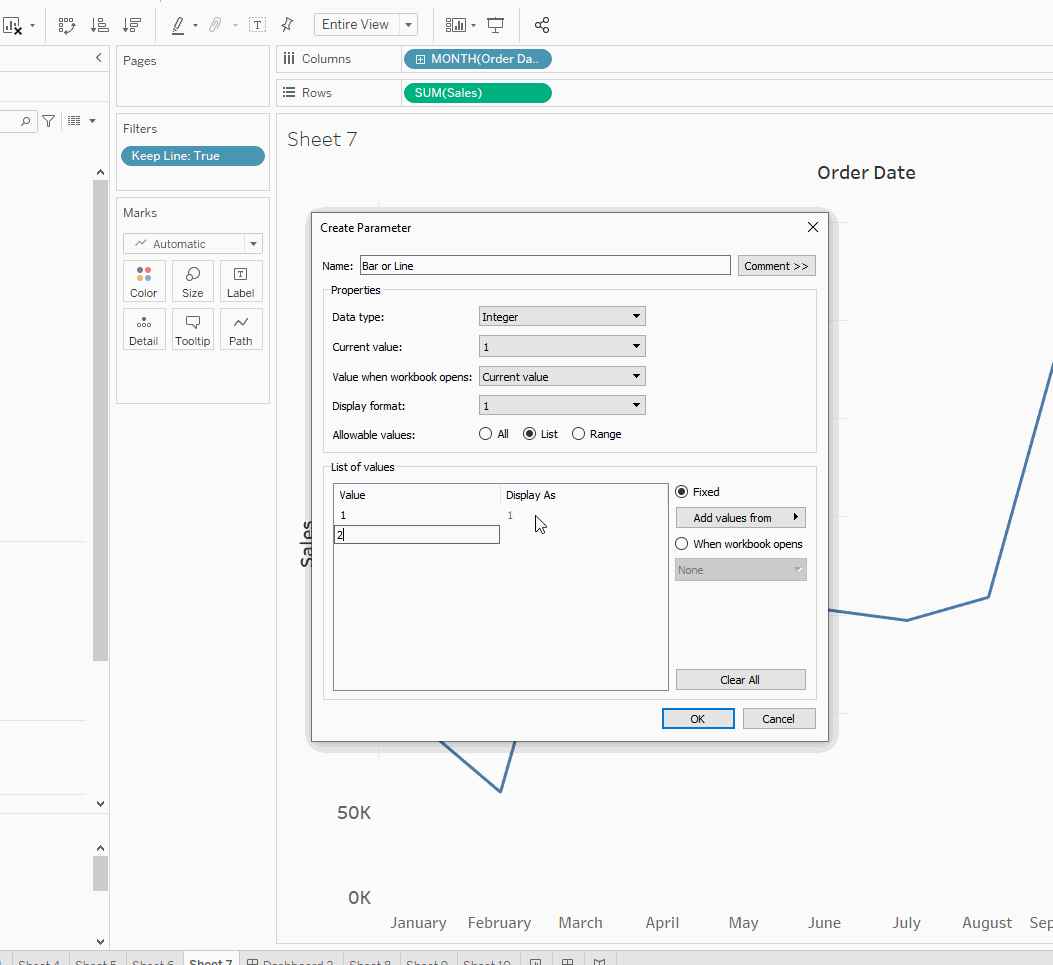
Task: Click the parameter Name input field
Action: coord(545,266)
